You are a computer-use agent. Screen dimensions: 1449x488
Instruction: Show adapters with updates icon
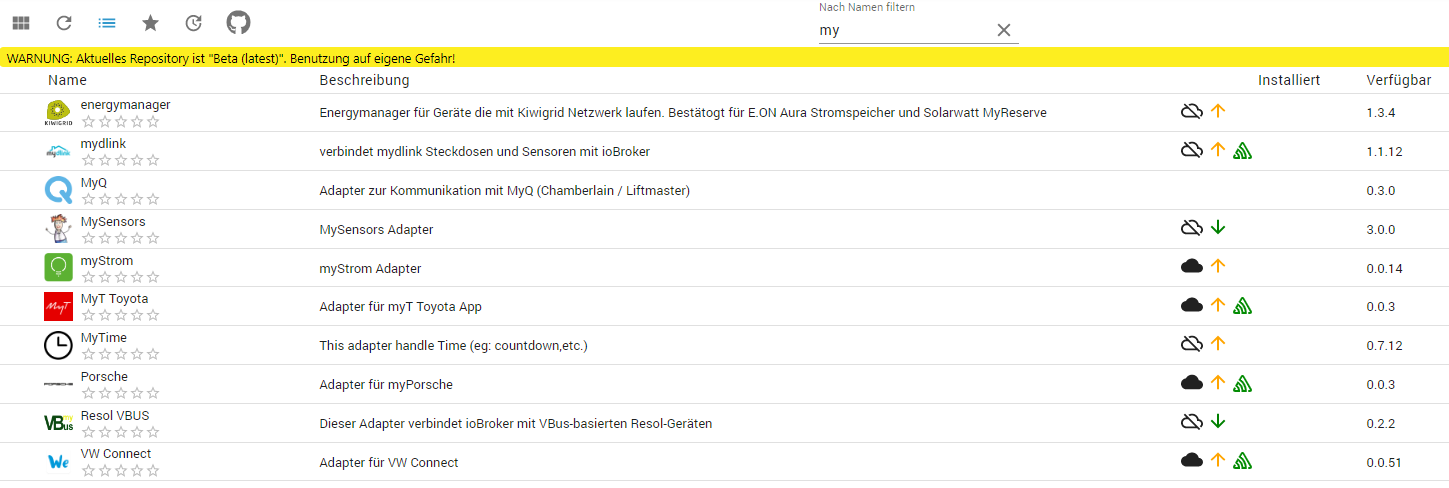(194, 22)
